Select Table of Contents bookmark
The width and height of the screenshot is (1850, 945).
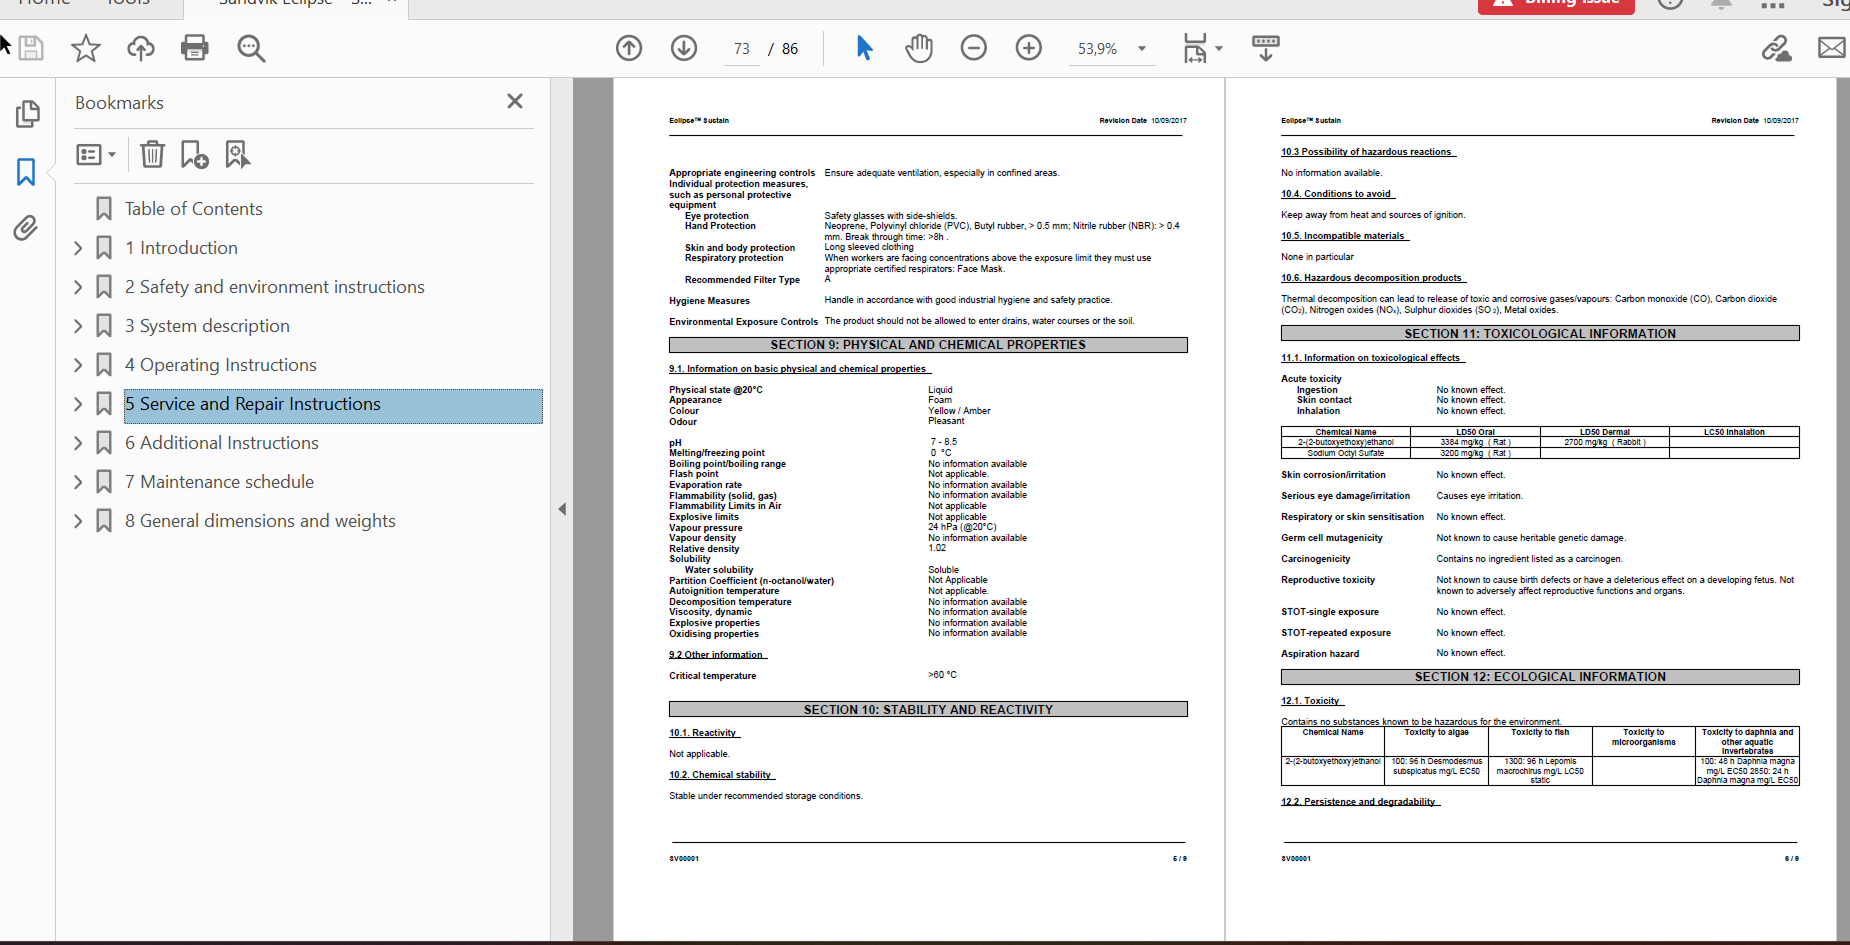pos(193,209)
